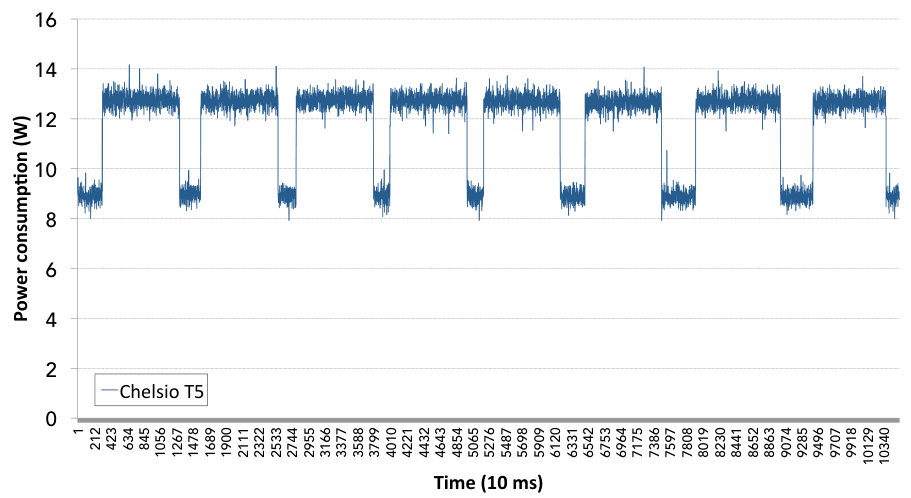Select the y-axis label 0

click(x=51, y=419)
